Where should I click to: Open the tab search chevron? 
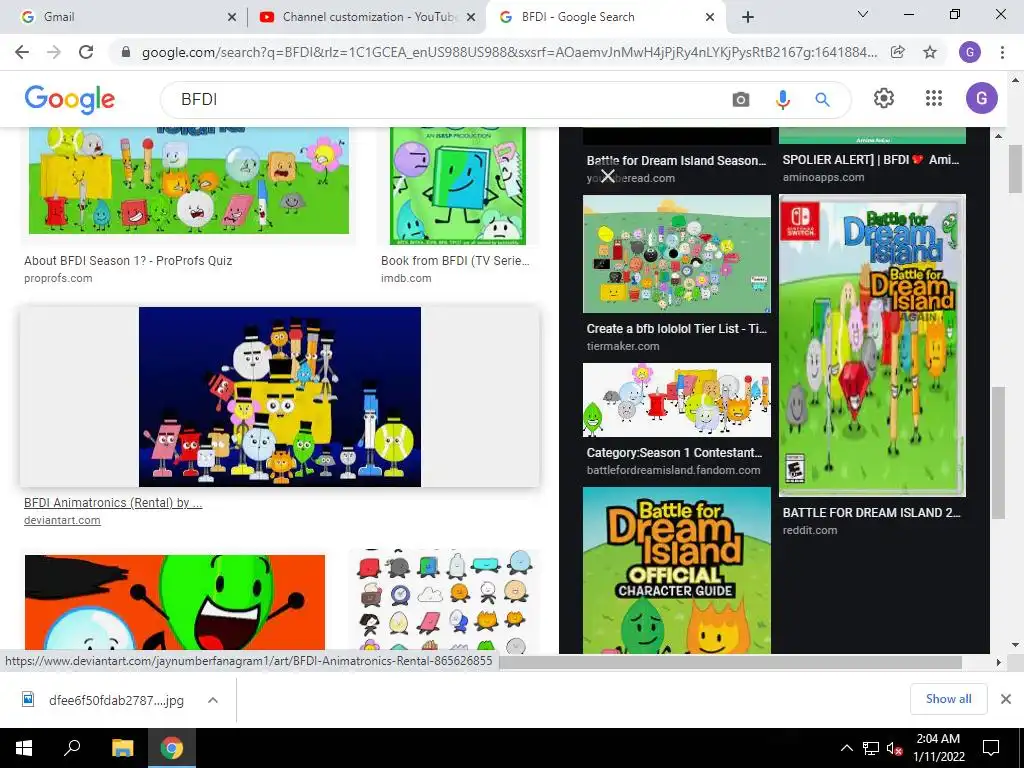click(863, 14)
